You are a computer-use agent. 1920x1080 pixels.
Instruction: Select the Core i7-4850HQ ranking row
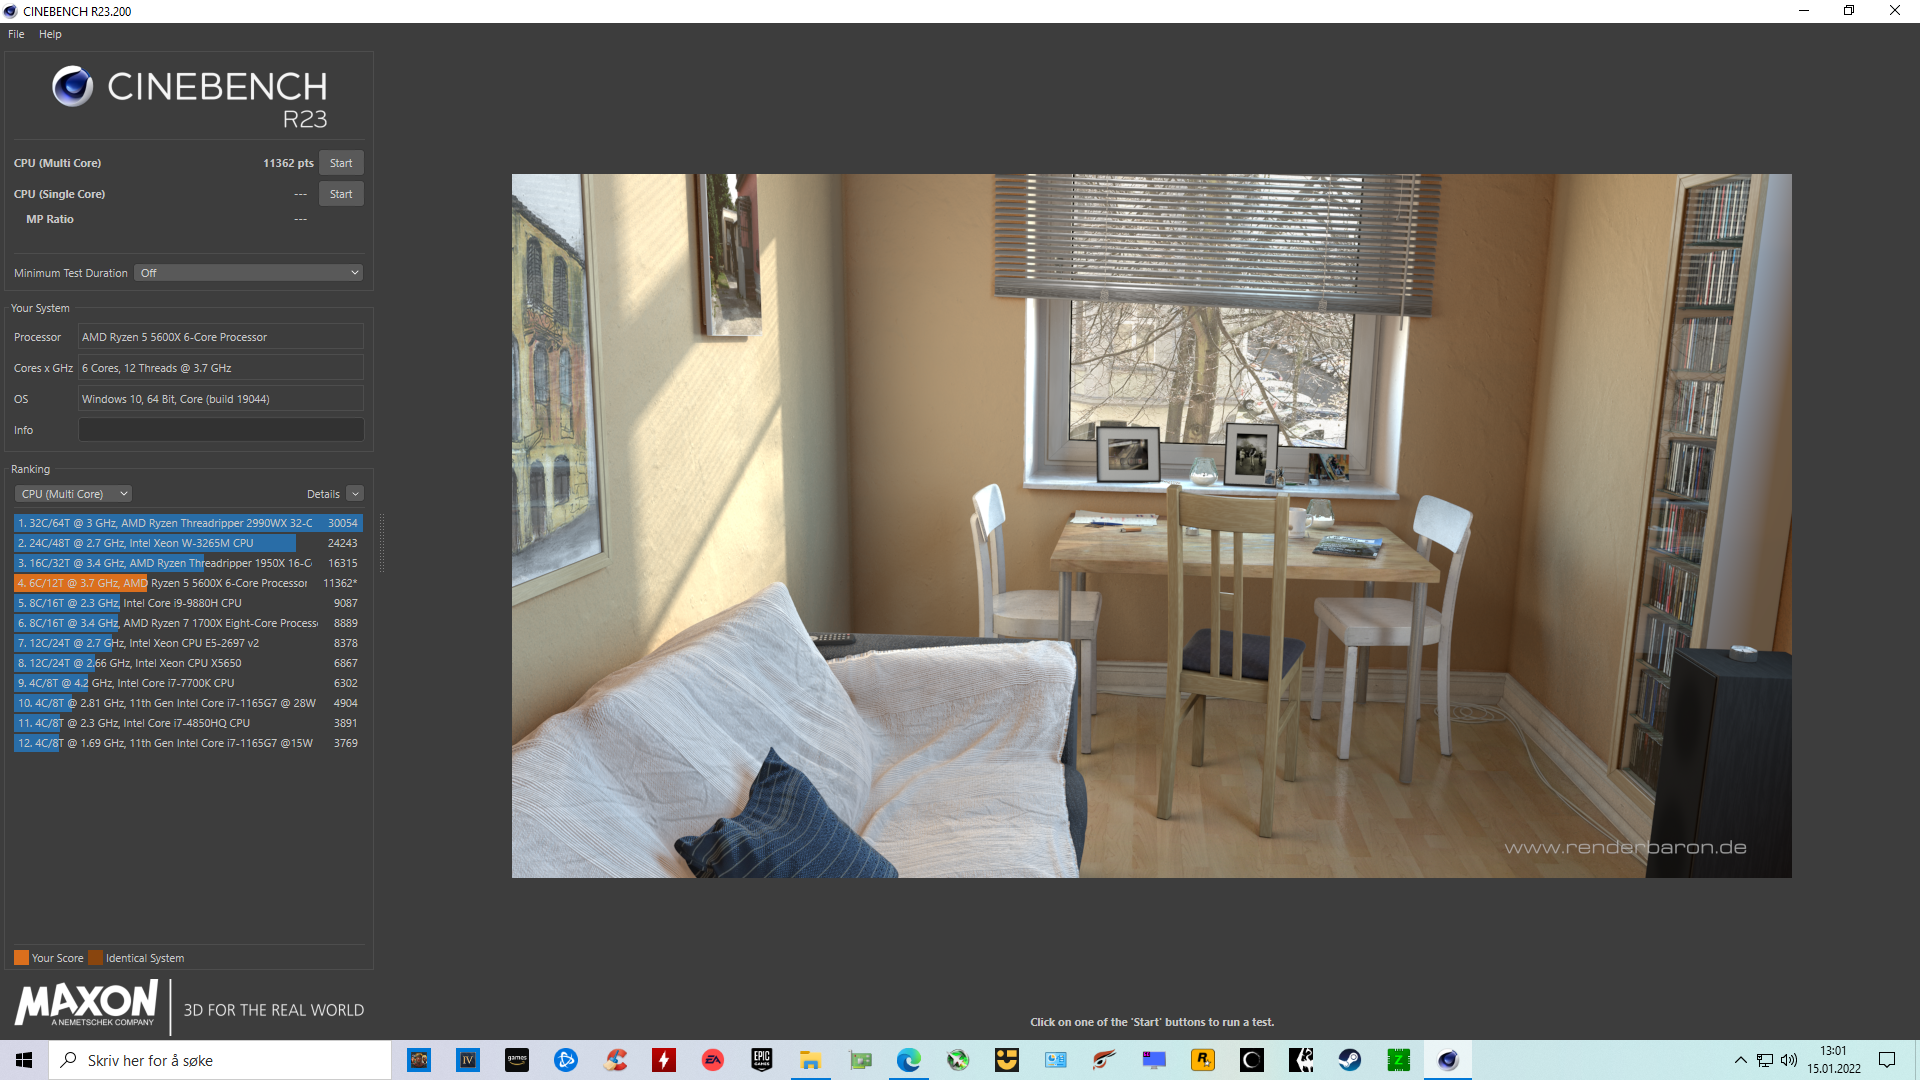pos(188,723)
